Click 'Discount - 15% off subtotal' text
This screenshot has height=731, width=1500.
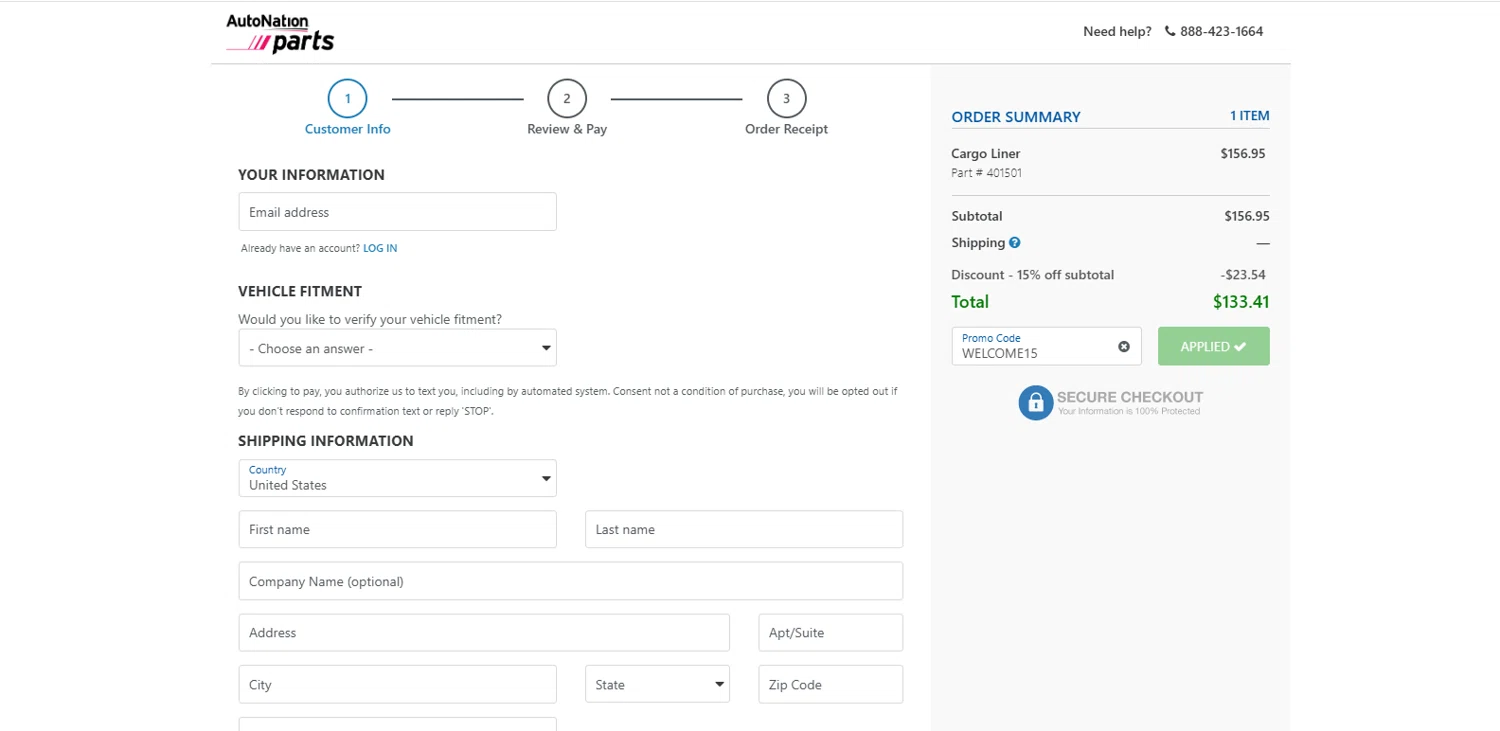[1032, 275]
